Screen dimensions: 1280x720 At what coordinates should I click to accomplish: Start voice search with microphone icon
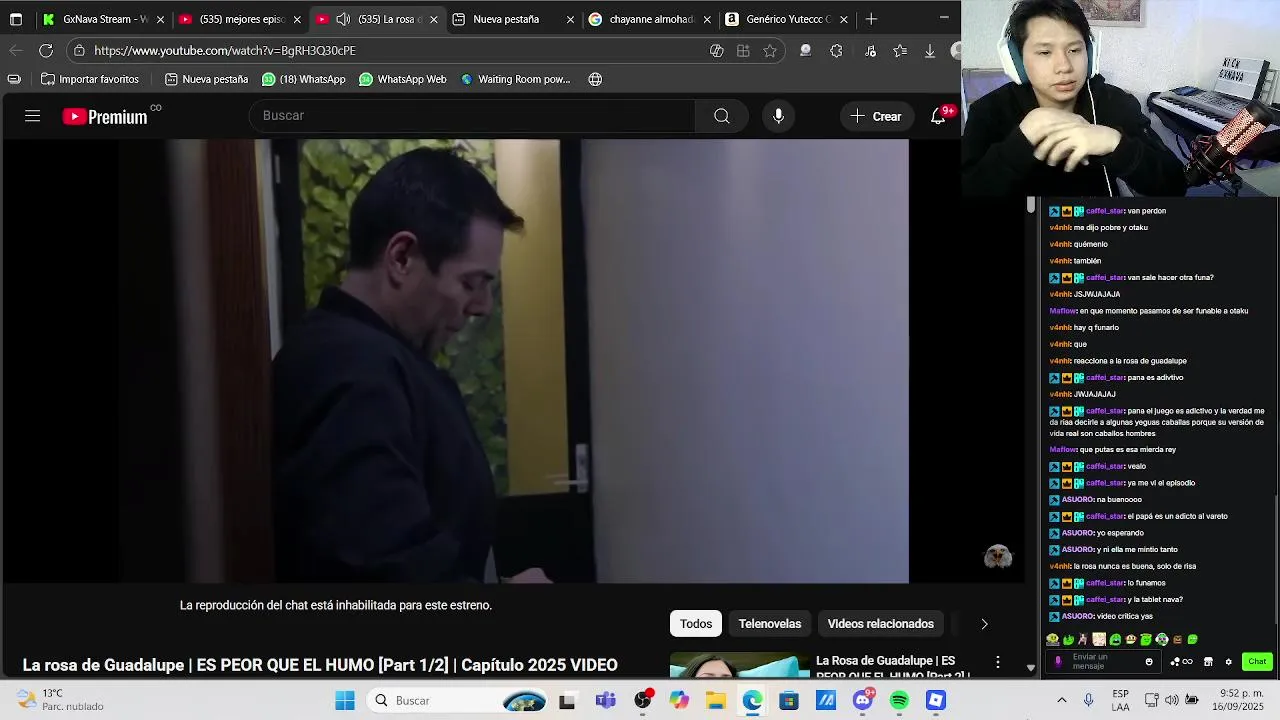(778, 116)
